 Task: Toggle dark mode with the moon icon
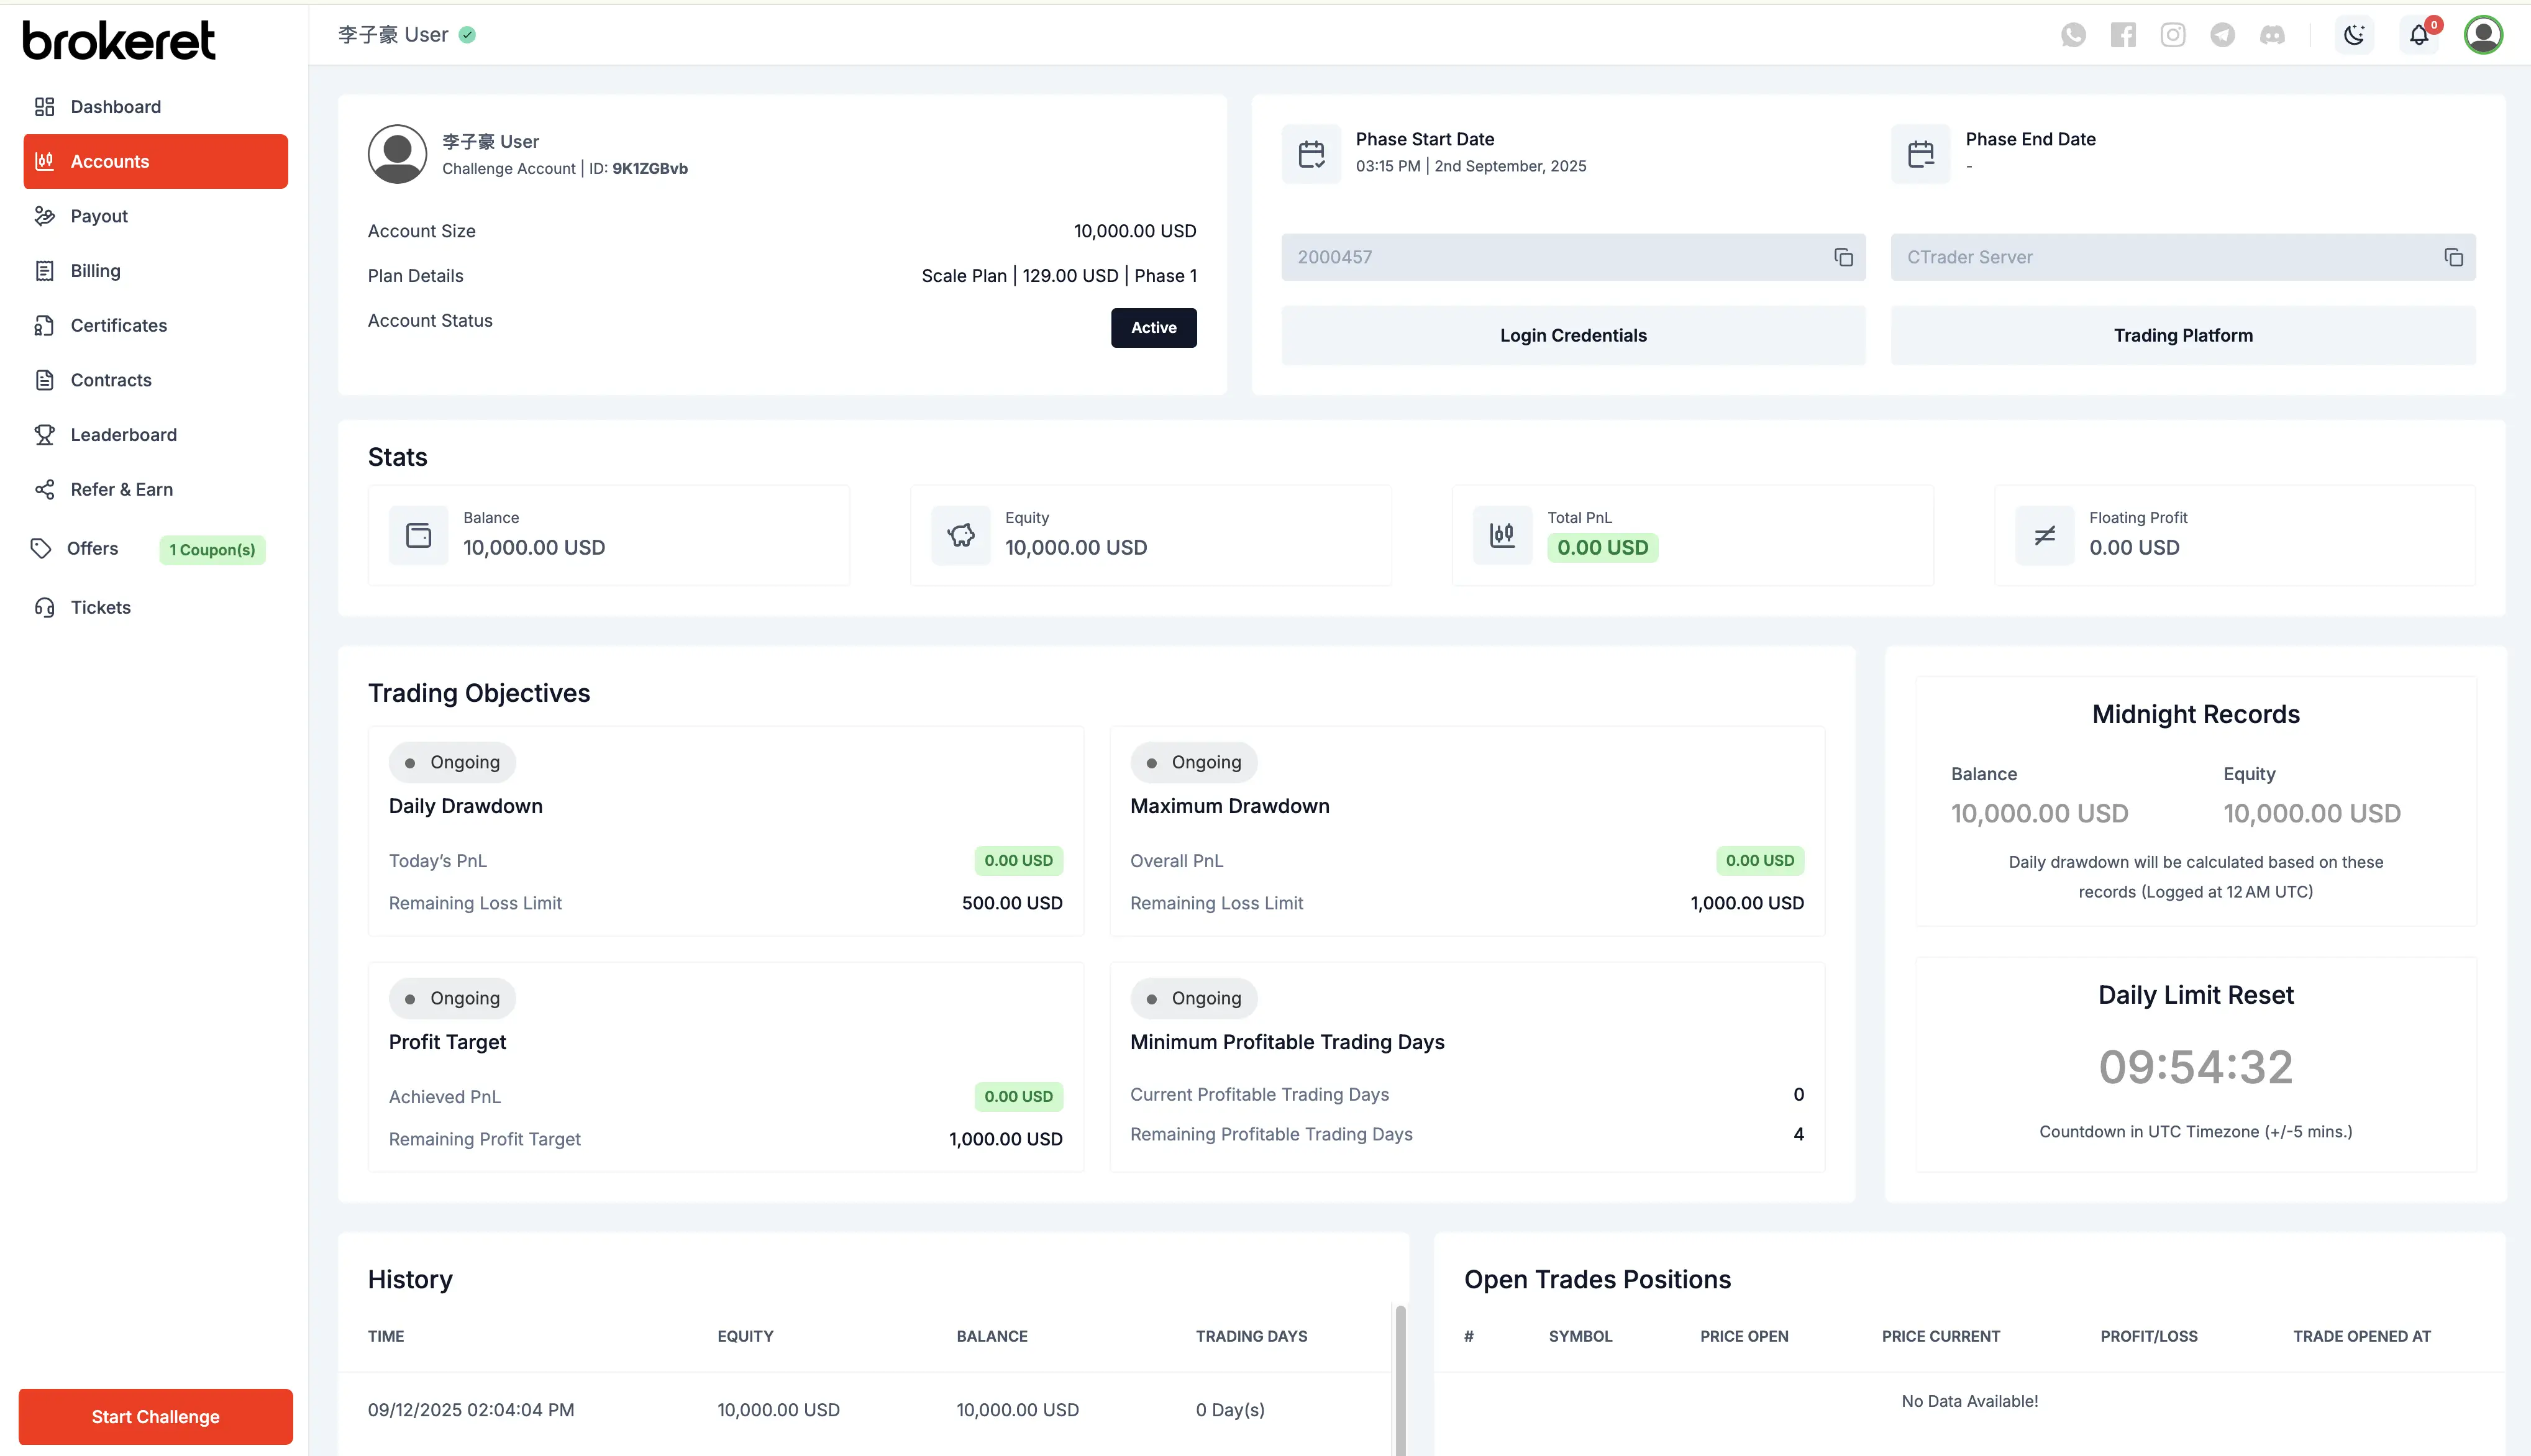click(2354, 34)
